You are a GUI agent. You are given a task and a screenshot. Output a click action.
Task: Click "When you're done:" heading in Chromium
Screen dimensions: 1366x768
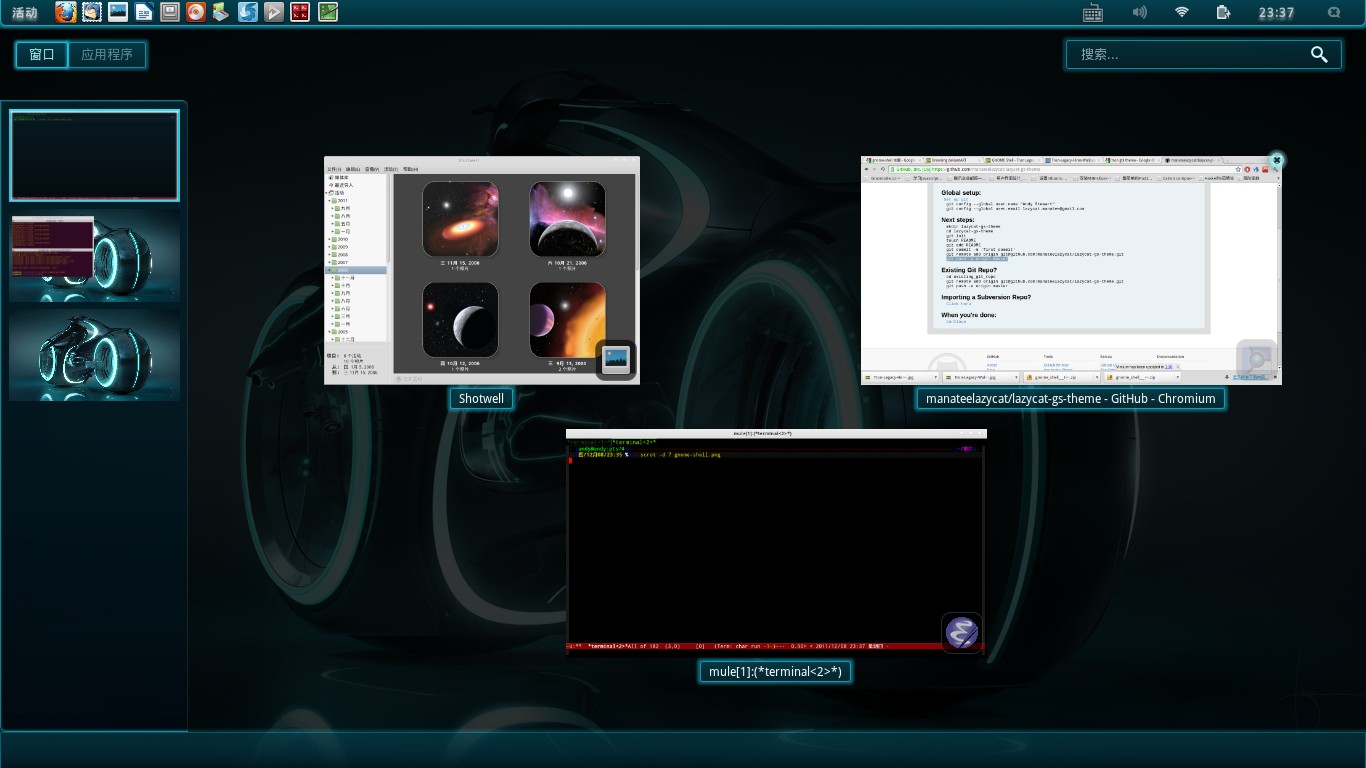tap(968, 315)
